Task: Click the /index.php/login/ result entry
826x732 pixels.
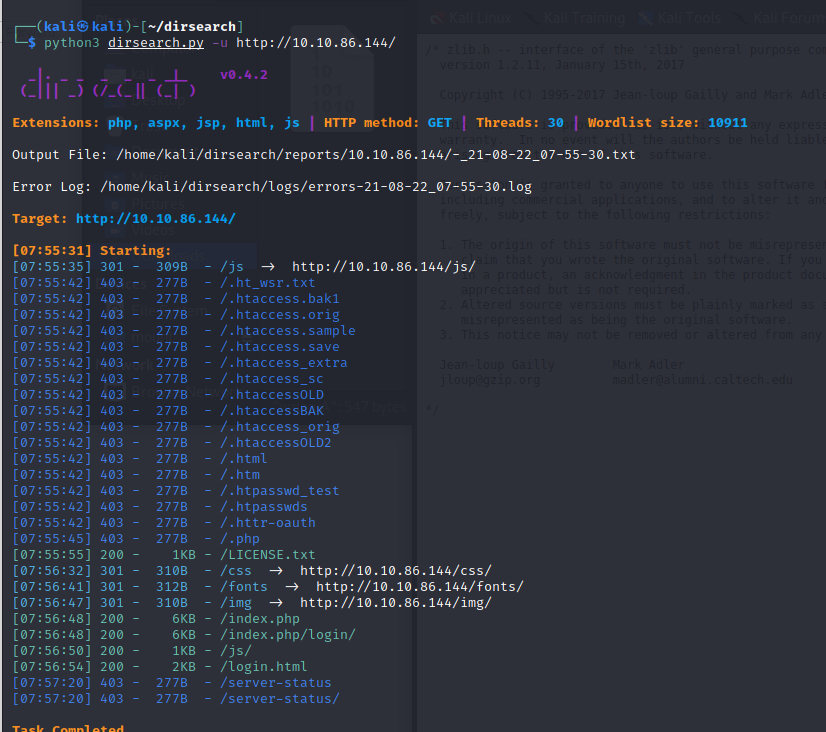Action: [x=287, y=635]
